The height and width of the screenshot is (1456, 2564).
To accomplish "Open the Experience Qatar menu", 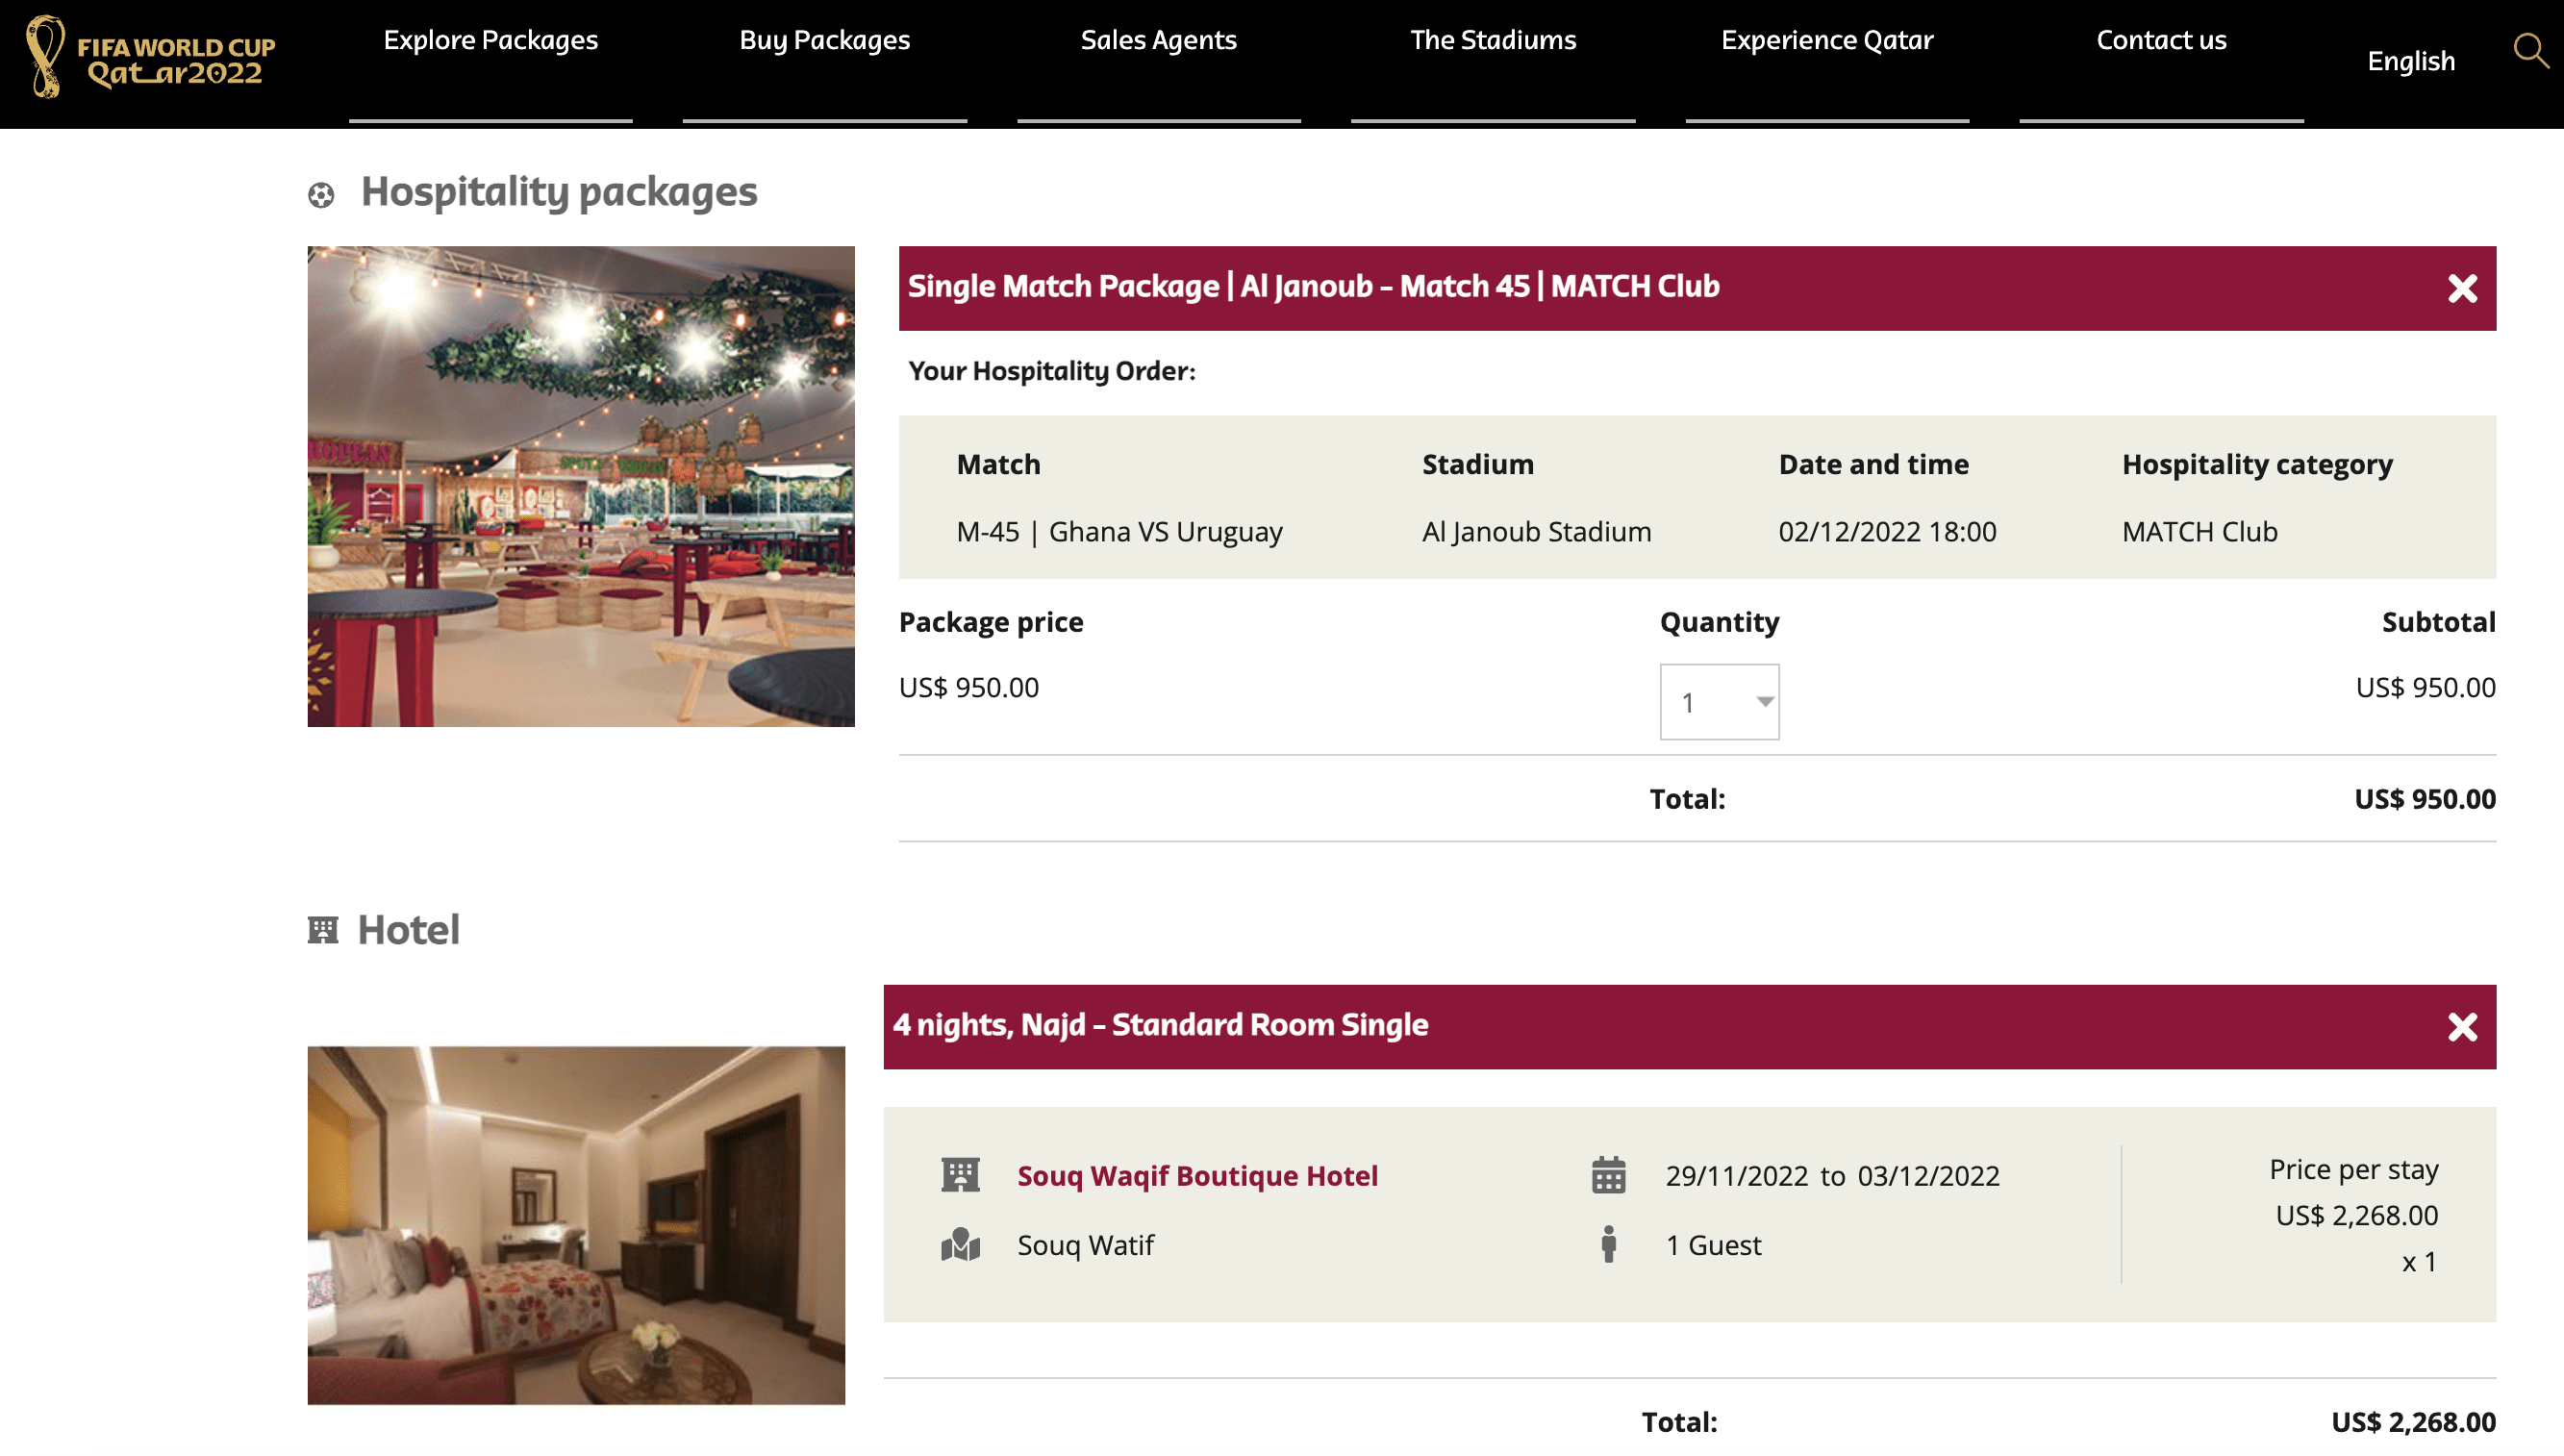I will click(x=1827, y=40).
